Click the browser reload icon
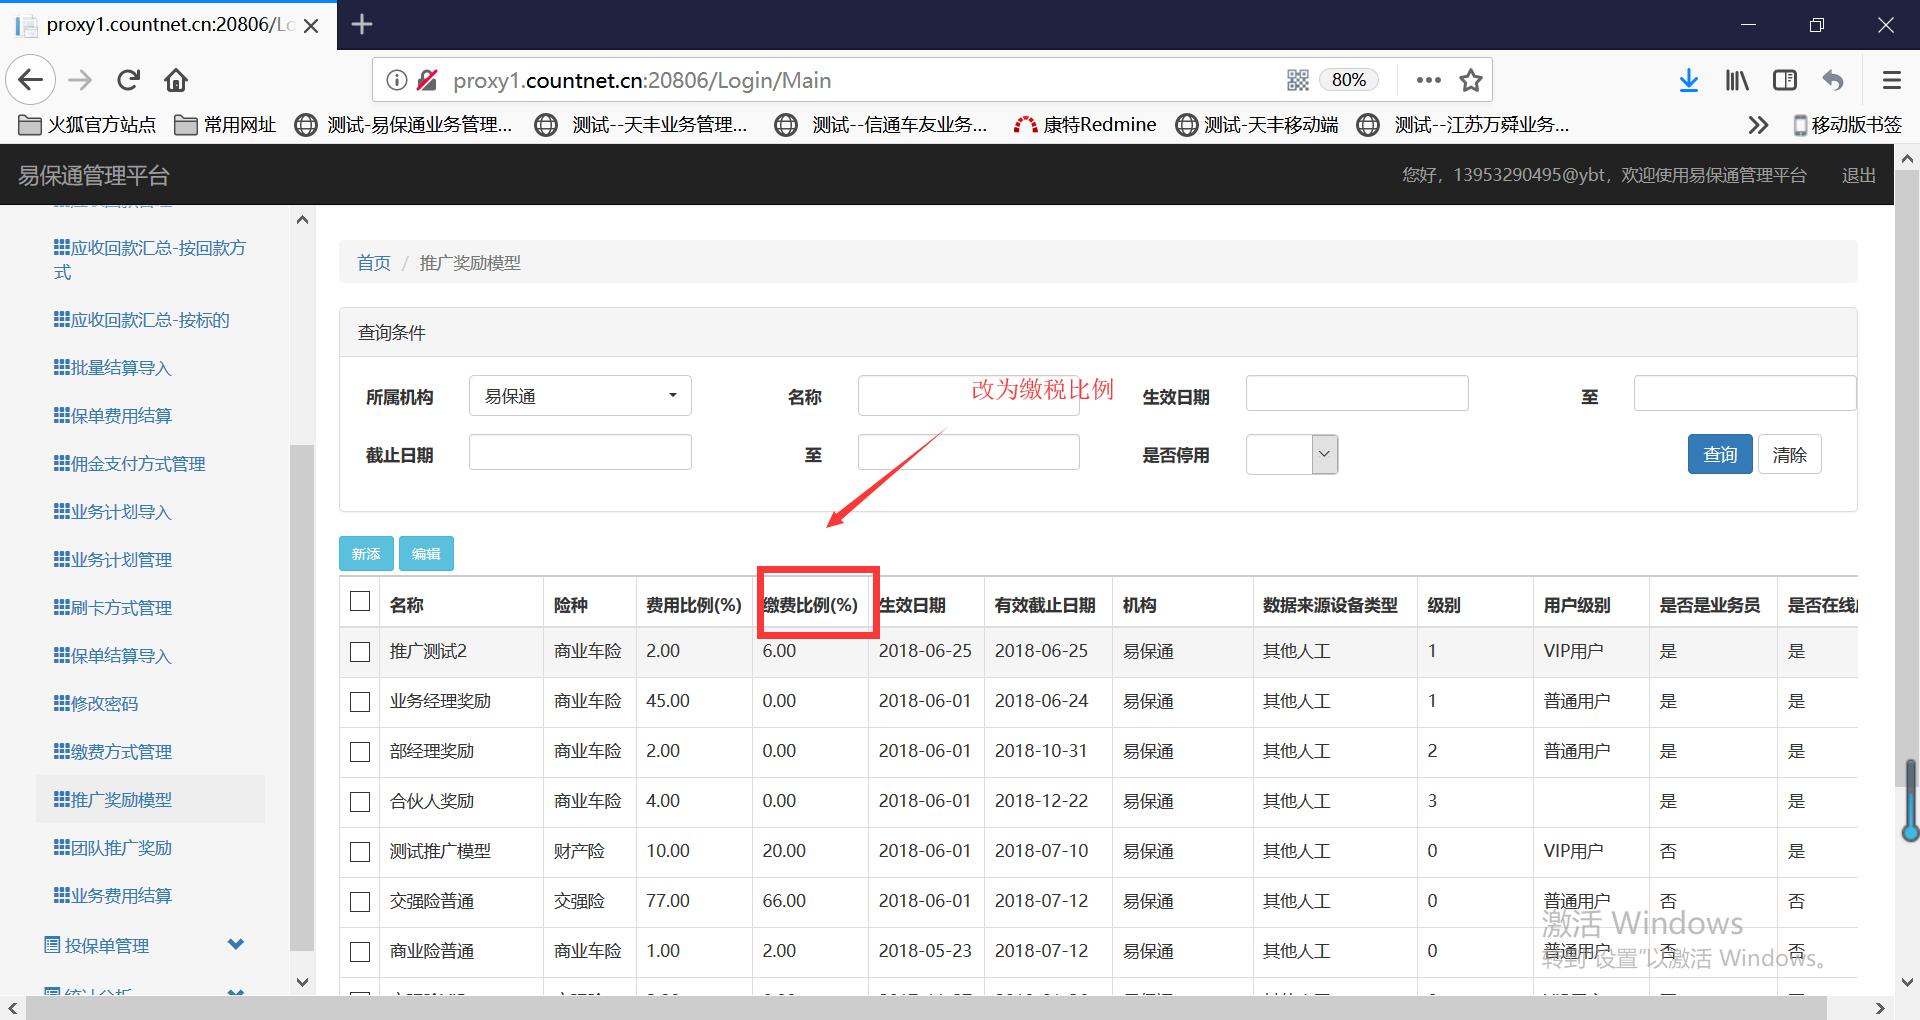 [x=128, y=80]
